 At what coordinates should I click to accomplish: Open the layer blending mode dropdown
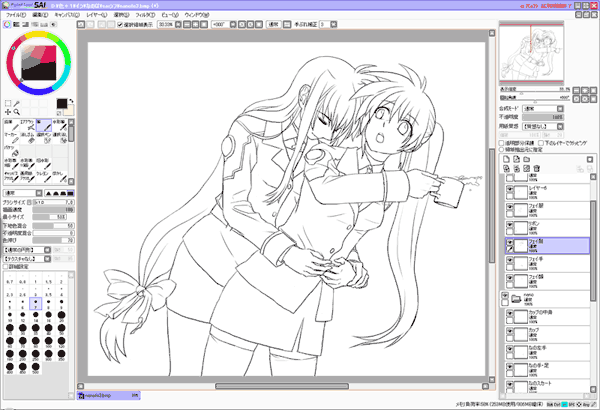click(543, 109)
